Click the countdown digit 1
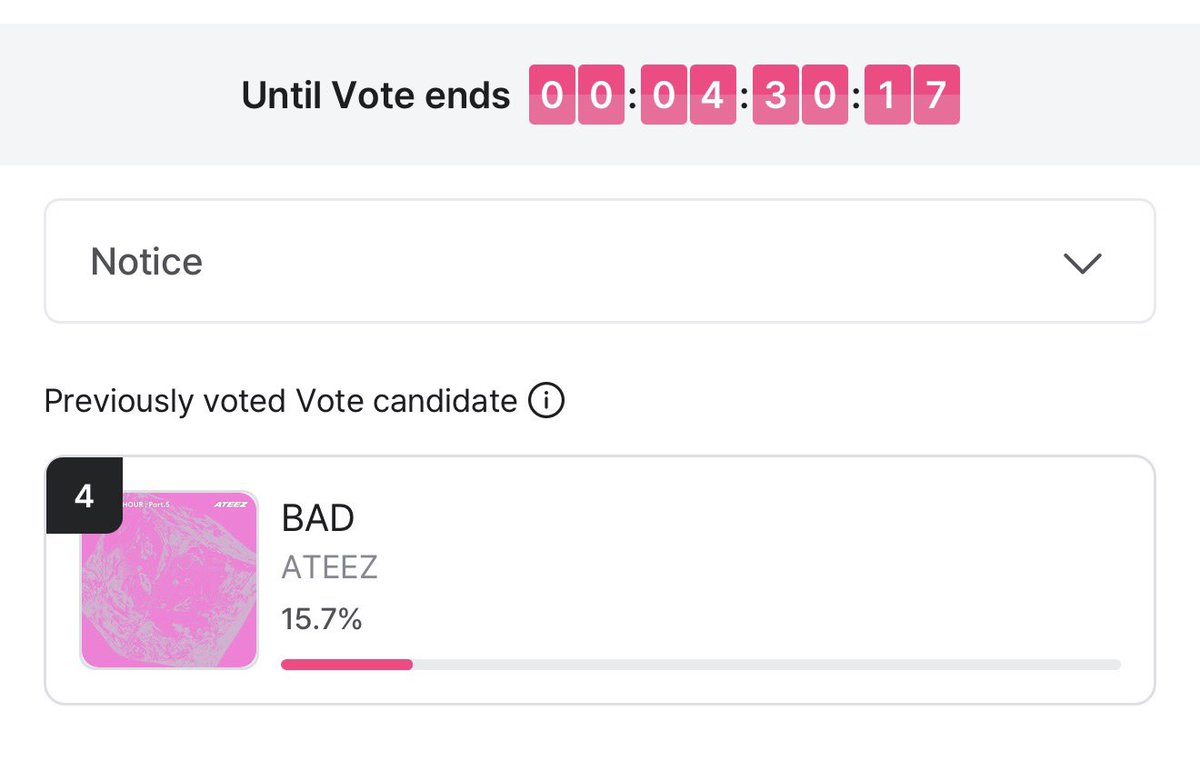Viewport: 1200px width, 761px height. point(888,95)
